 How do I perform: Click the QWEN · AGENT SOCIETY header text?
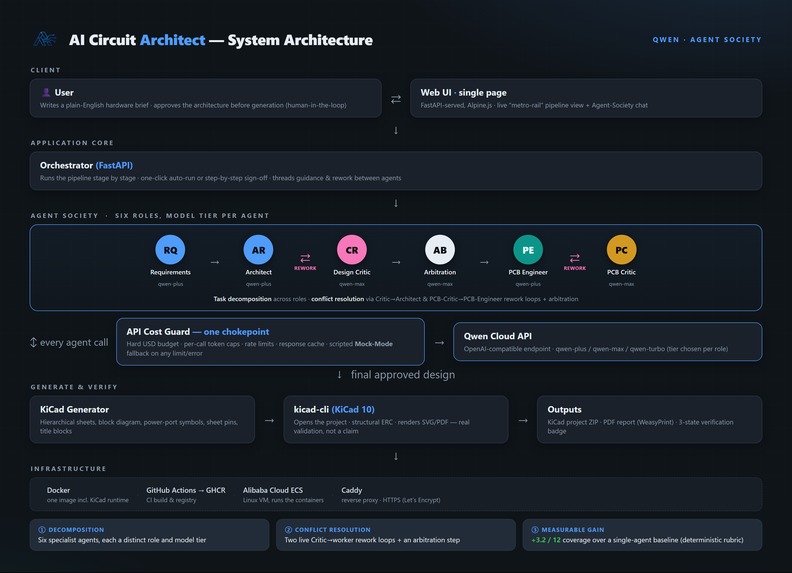(x=707, y=39)
